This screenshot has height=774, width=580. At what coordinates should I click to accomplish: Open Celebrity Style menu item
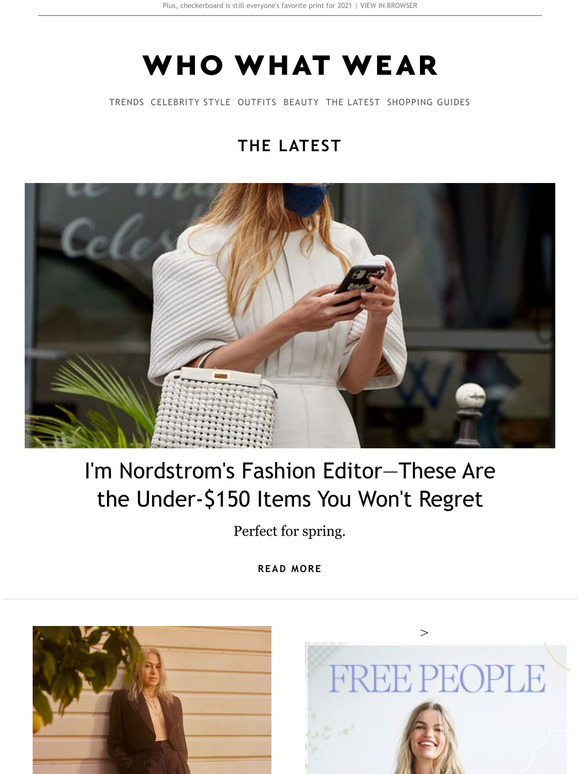coord(191,102)
